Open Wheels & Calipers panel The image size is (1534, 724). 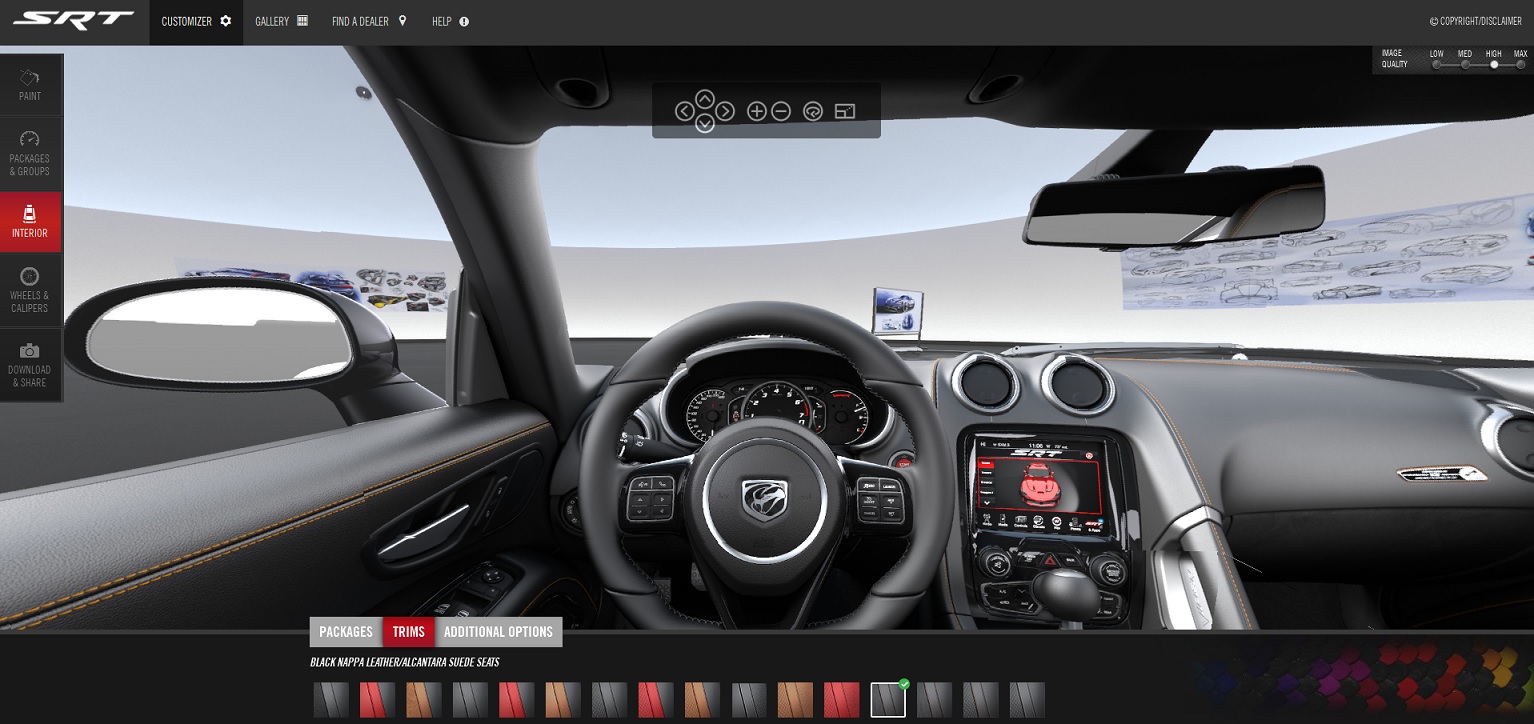(x=30, y=290)
